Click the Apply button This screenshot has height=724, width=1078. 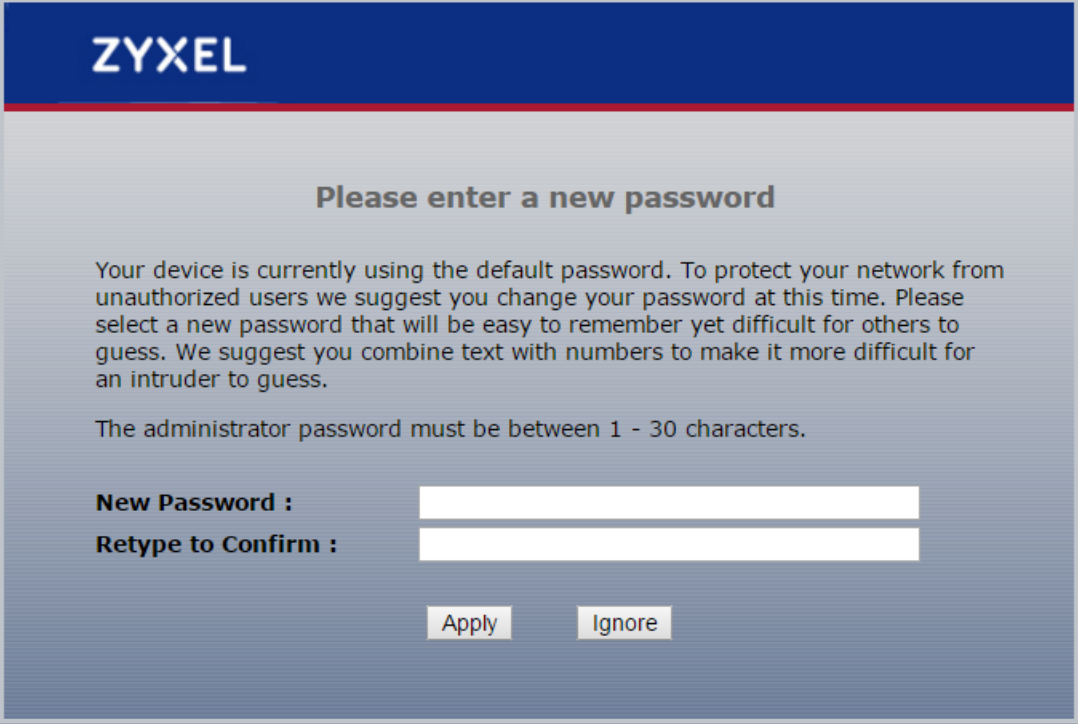coord(469,623)
